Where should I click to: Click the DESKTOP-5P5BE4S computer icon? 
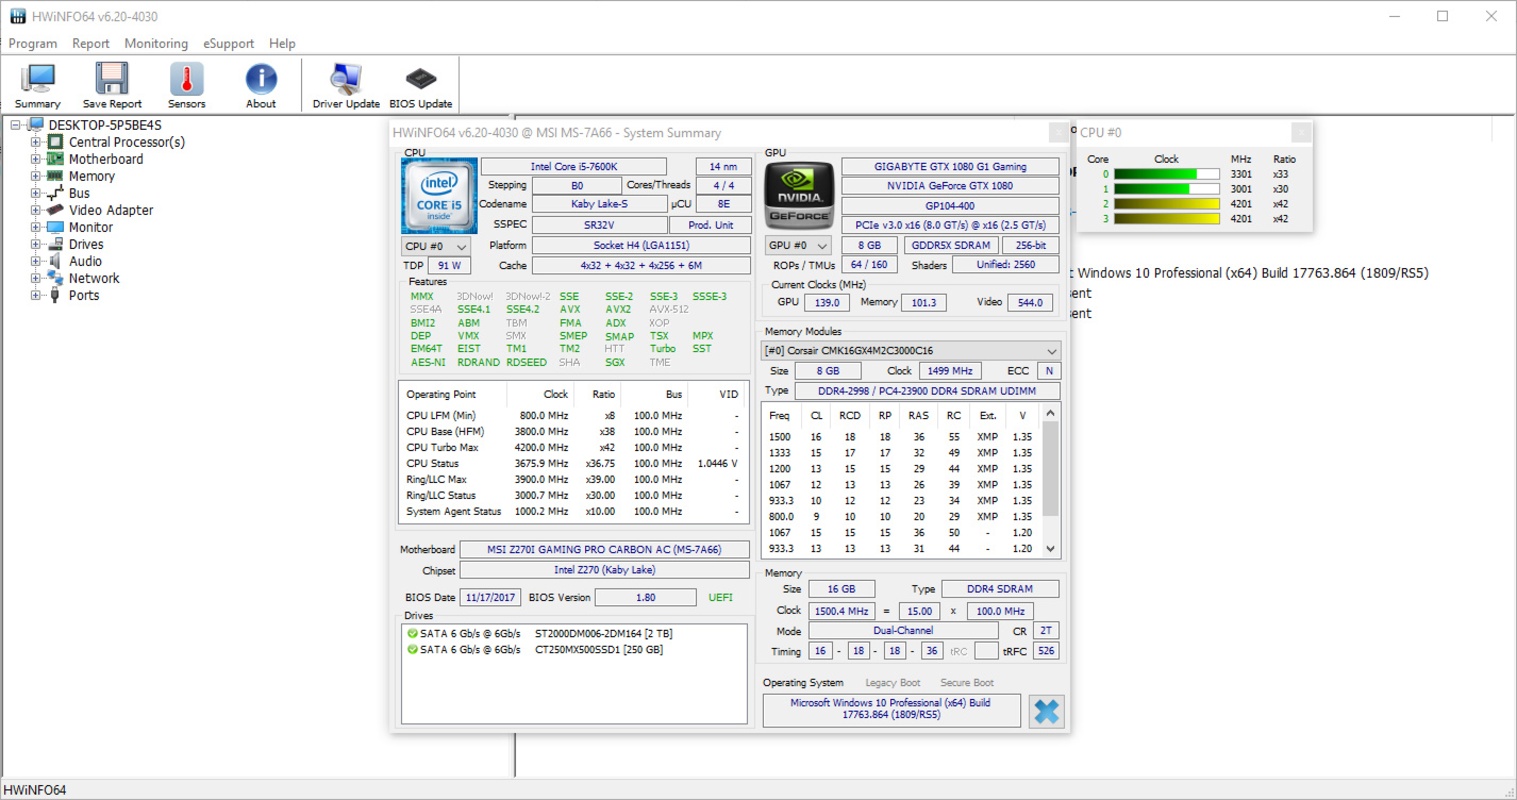tap(36, 125)
